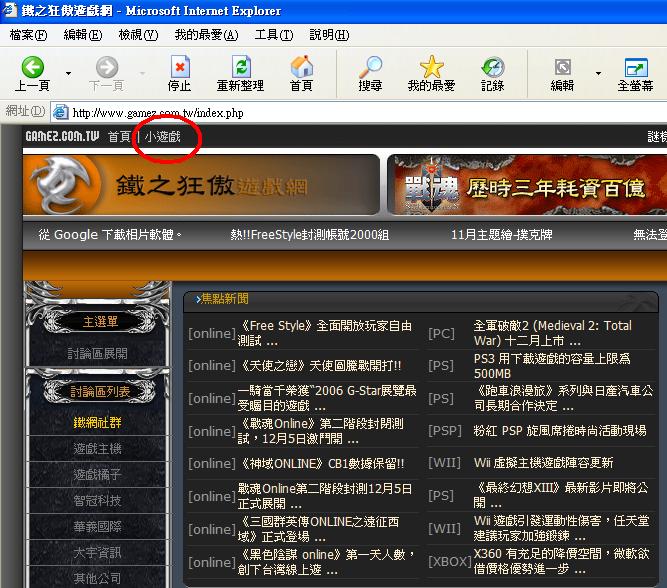
Task: Click the [PSP] category tag
Action: tap(445, 431)
